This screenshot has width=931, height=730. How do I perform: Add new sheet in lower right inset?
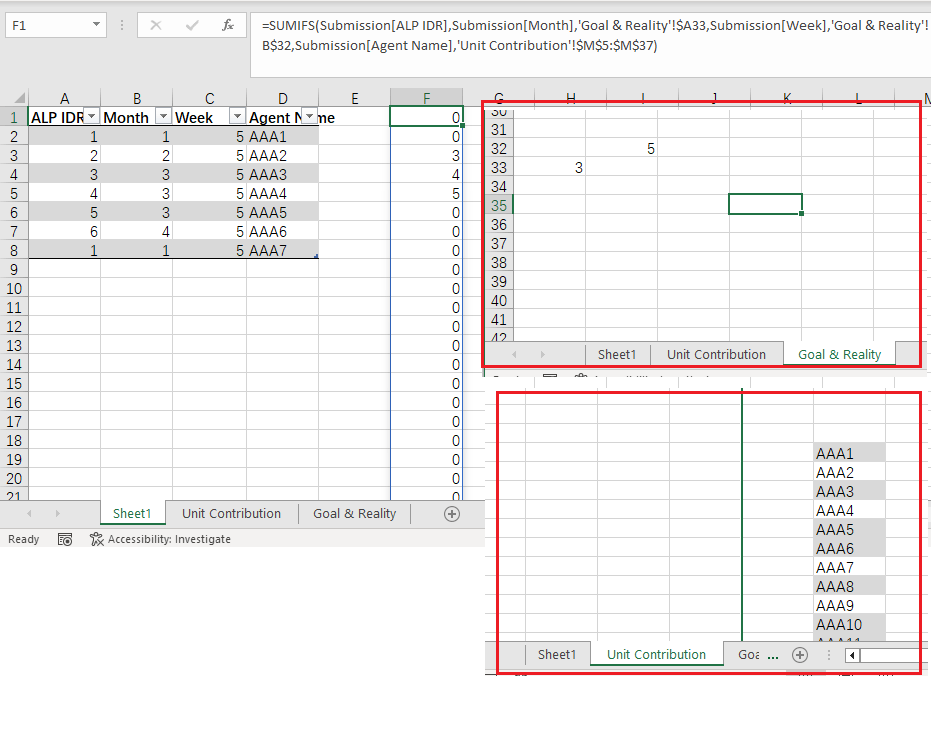coord(800,655)
